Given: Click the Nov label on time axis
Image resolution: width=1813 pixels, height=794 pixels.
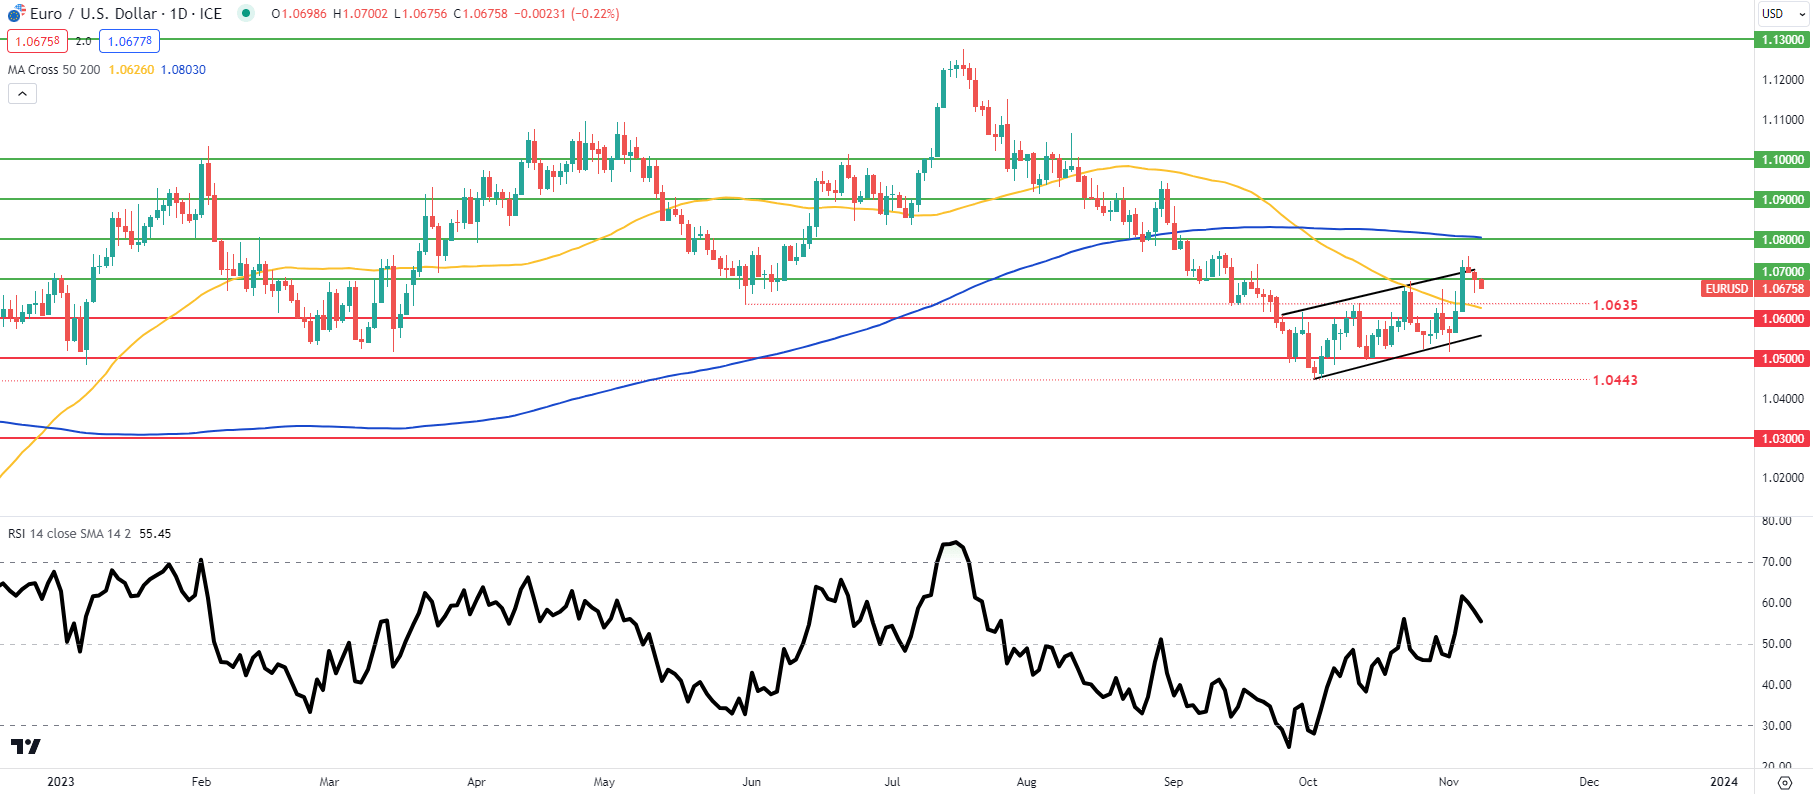Looking at the screenshot, I should [x=1448, y=782].
